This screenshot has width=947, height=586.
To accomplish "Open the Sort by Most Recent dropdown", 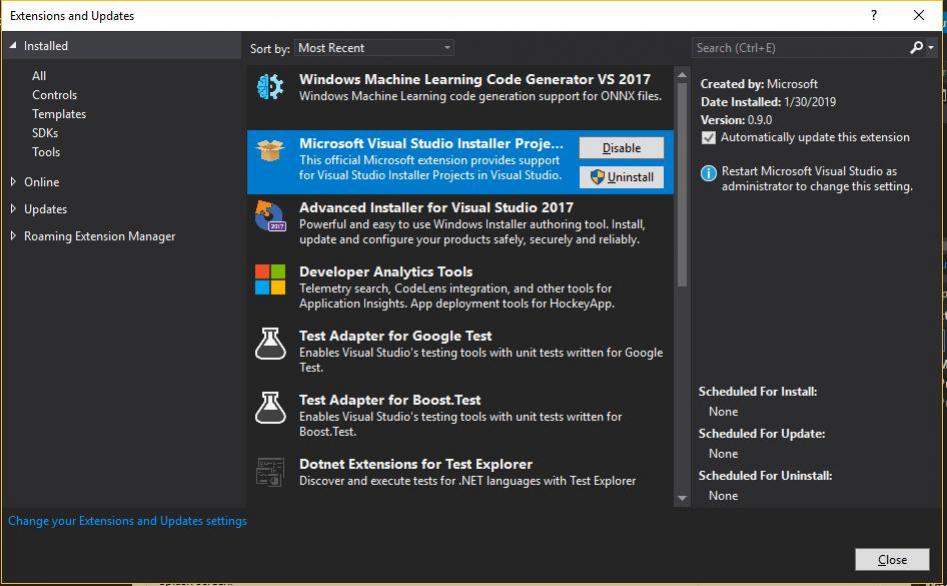I will pyautogui.click(x=374, y=48).
